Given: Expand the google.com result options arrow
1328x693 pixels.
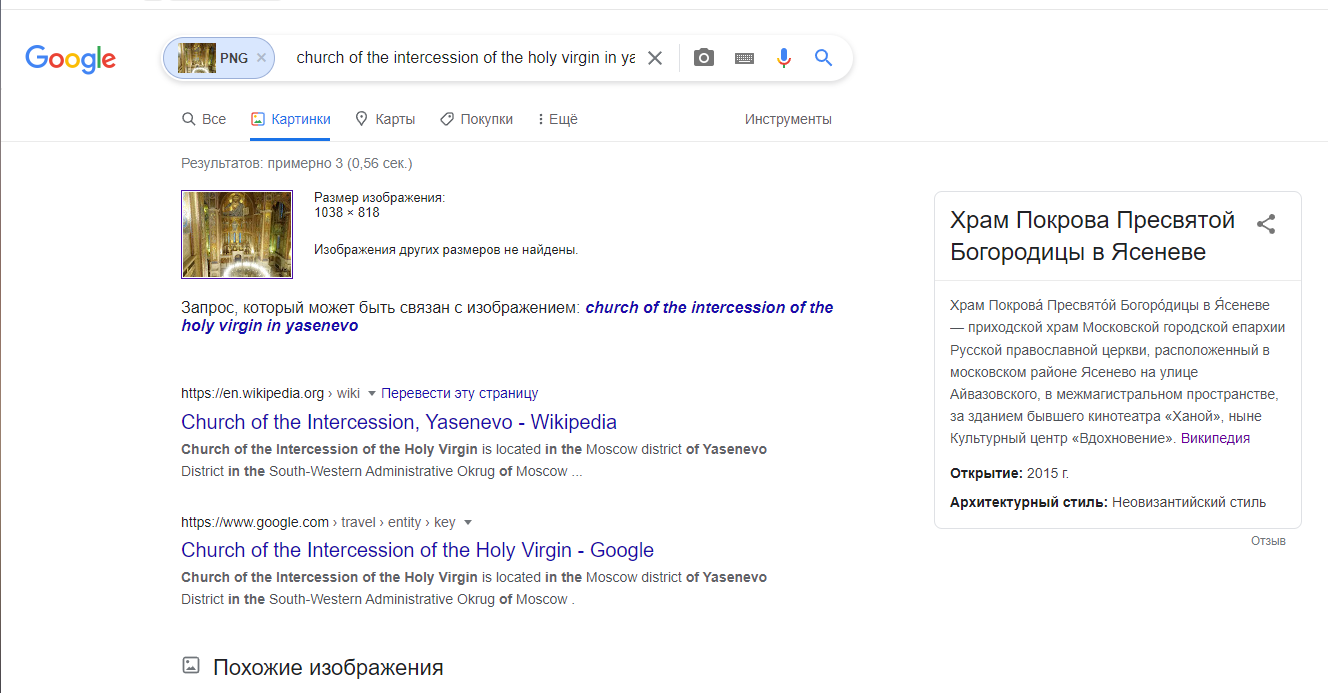Looking at the screenshot, I should pos(467,522).
